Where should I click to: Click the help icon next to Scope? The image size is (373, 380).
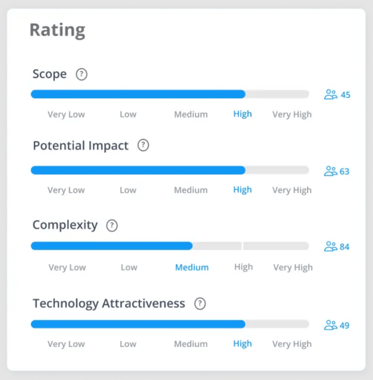click(82, 74)
